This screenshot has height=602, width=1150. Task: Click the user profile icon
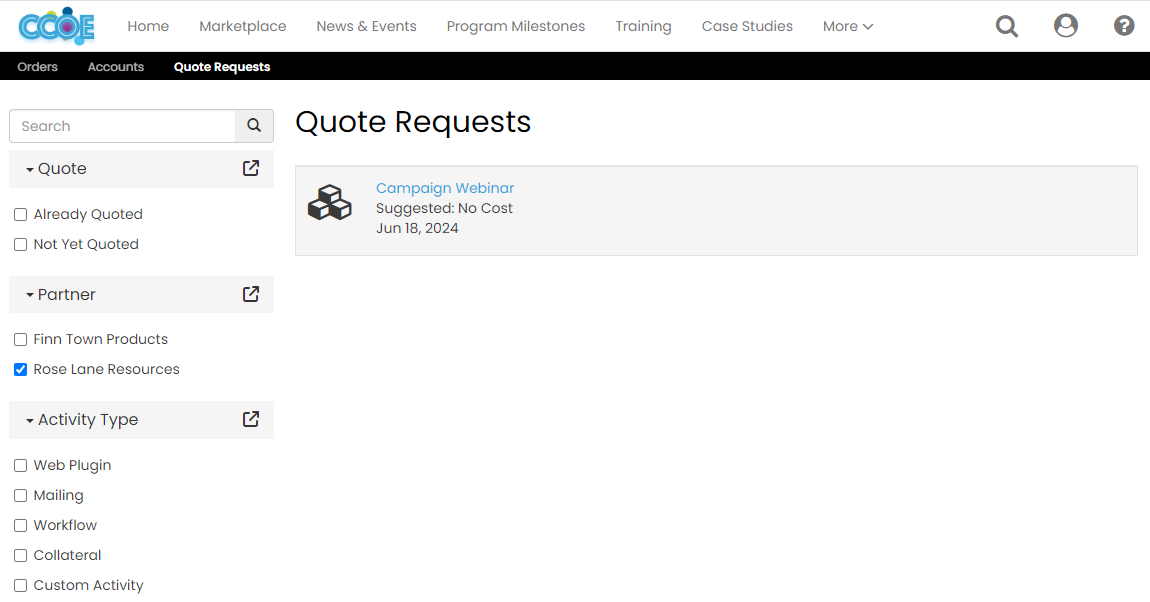1065,25
